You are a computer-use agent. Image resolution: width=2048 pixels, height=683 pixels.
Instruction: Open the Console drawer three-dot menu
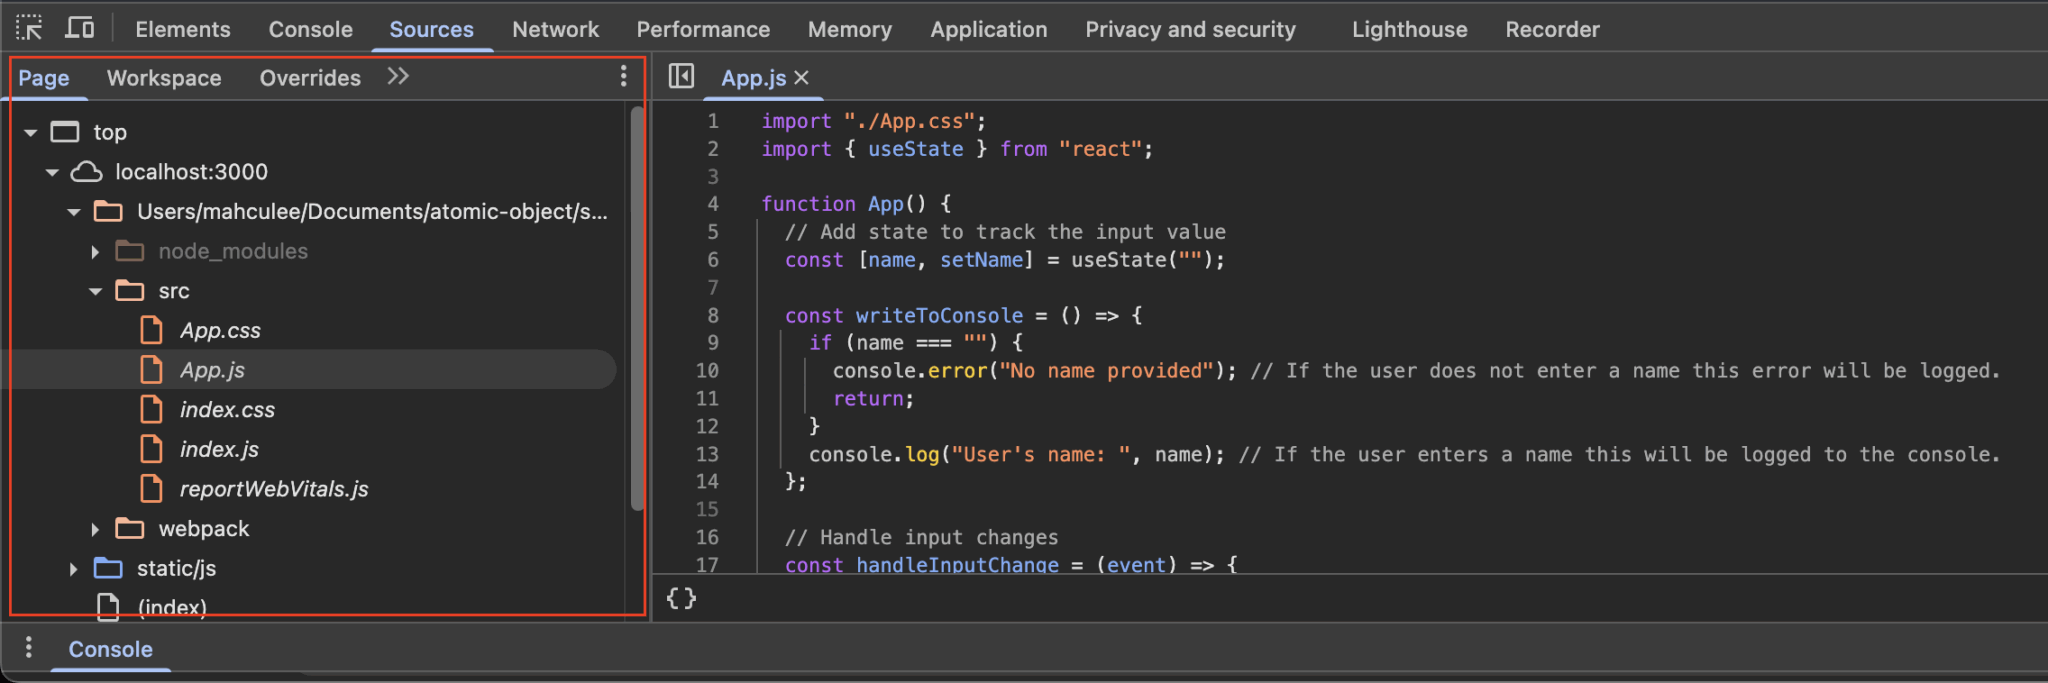(x=28, y=648)
